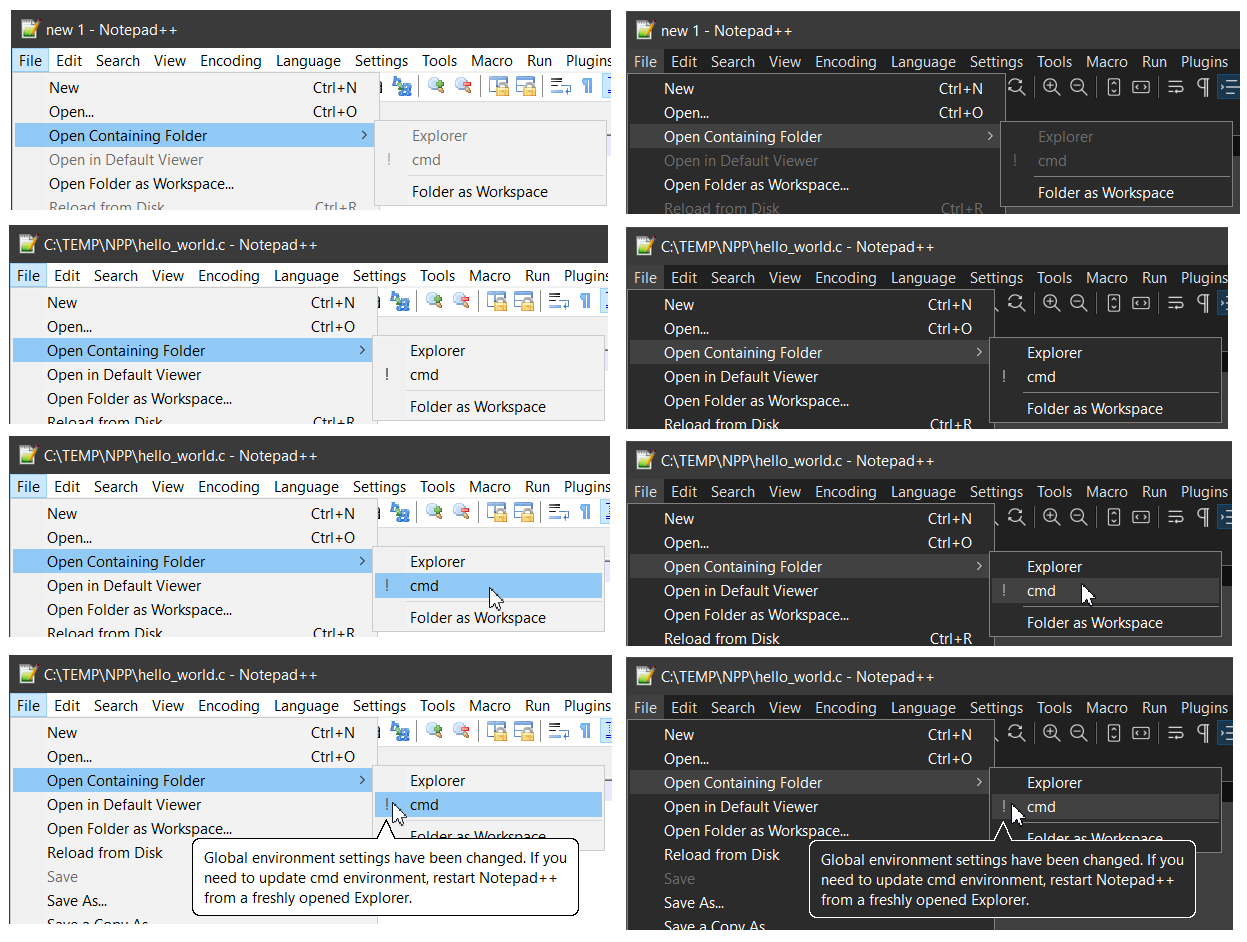Select Explorer from the submenu
The width and height of the screenshot is (1247, 942).
437,350
